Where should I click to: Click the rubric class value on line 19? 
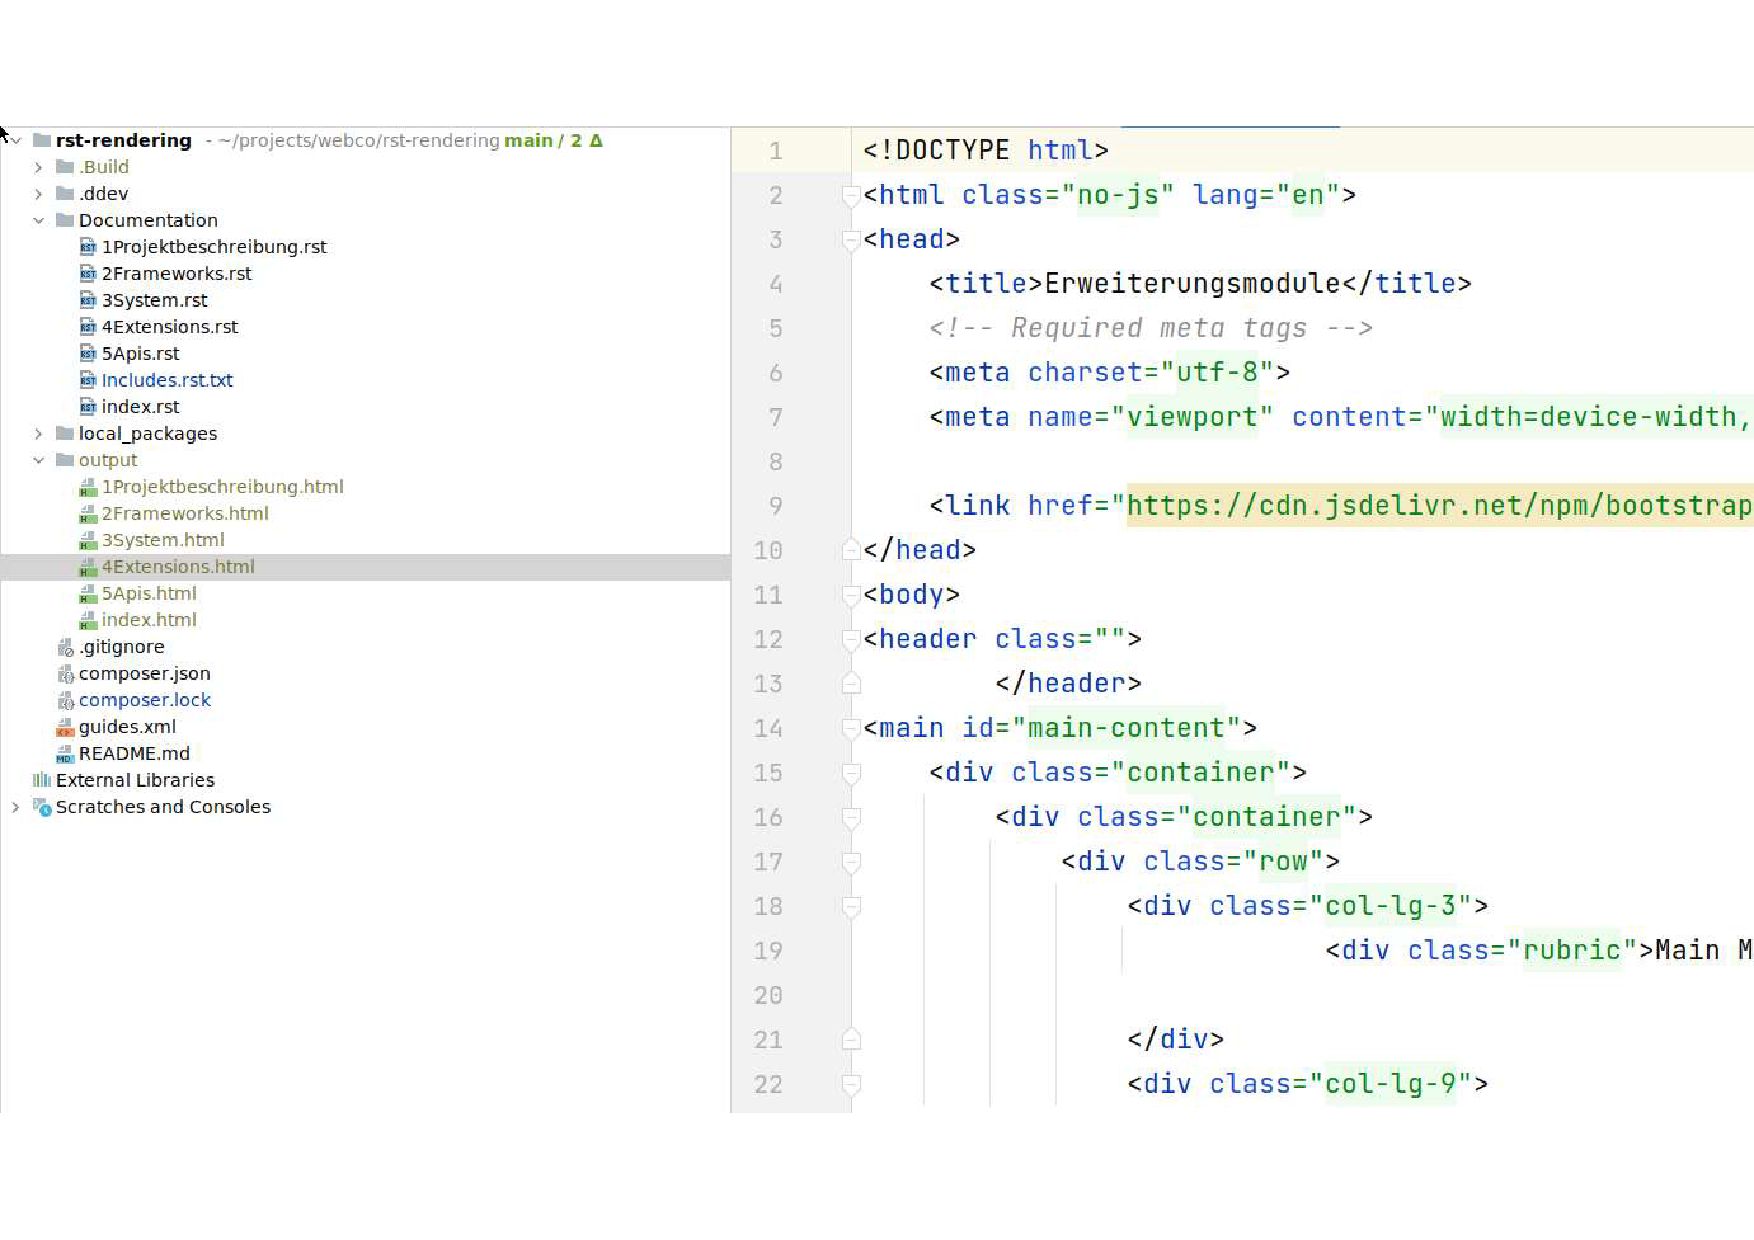point(1572,951)
